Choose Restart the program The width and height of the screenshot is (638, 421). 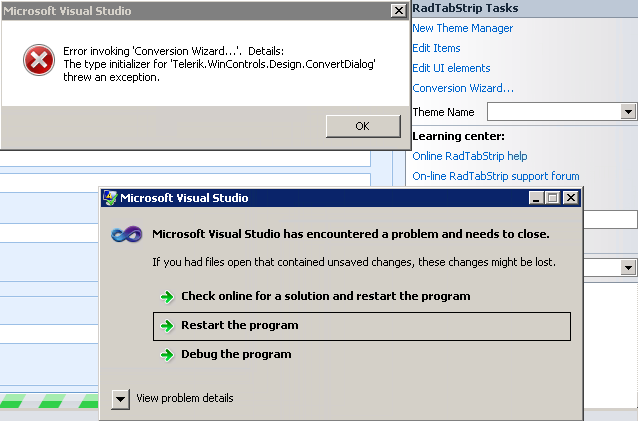pos(362,326)
